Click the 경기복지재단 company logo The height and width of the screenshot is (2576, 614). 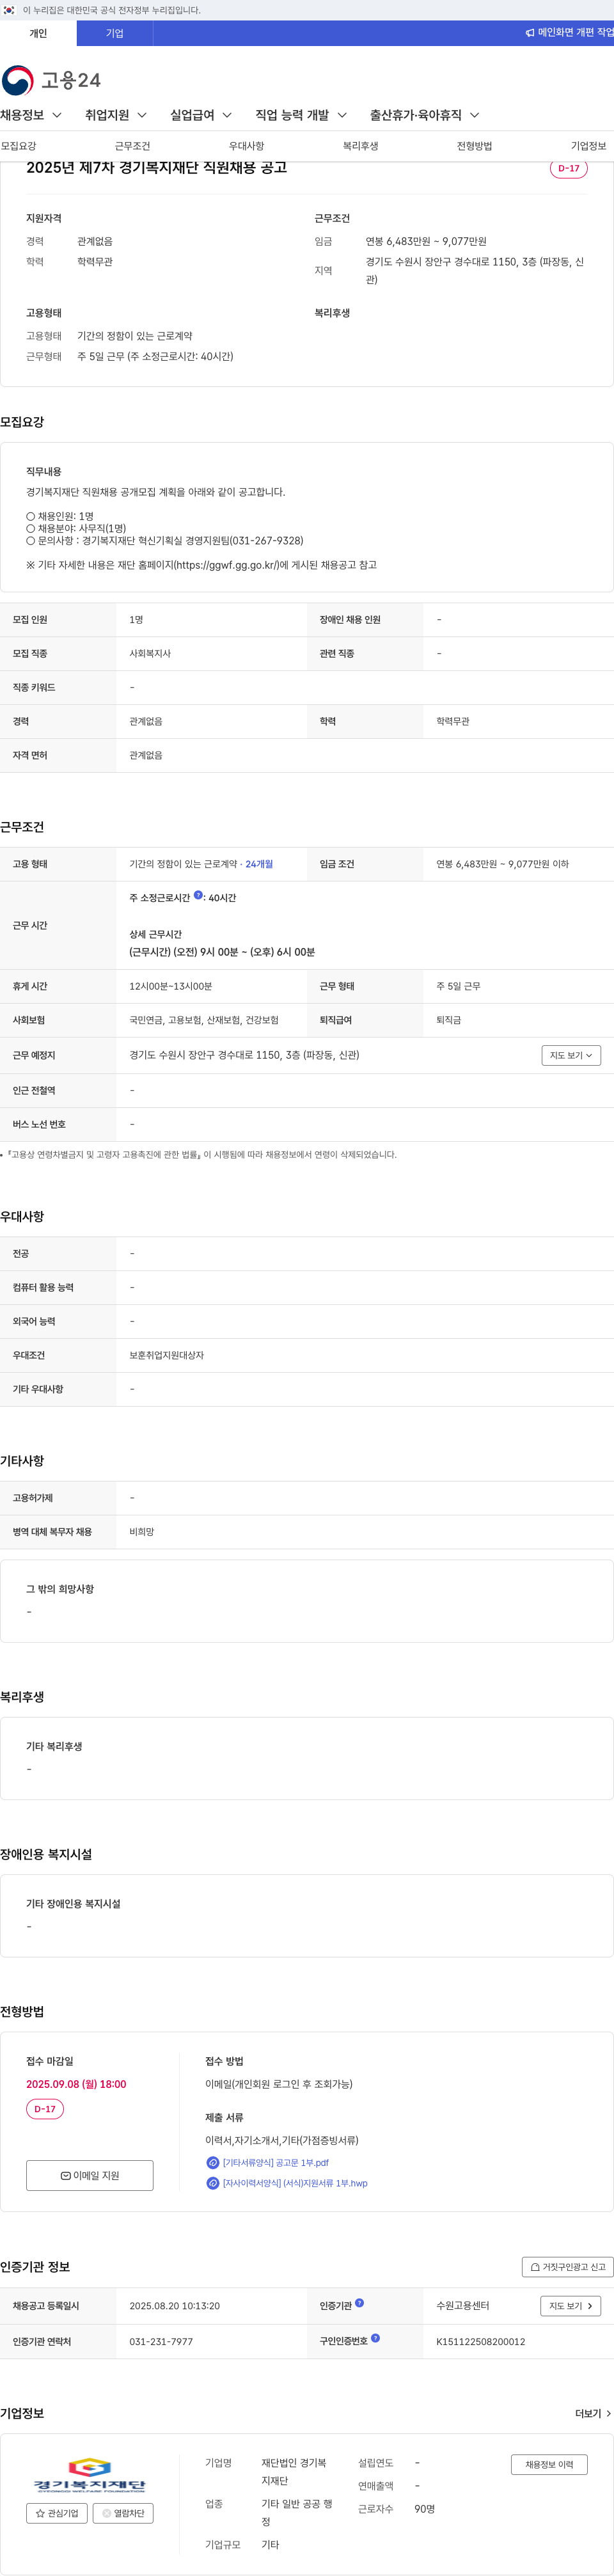point(90,2475)
